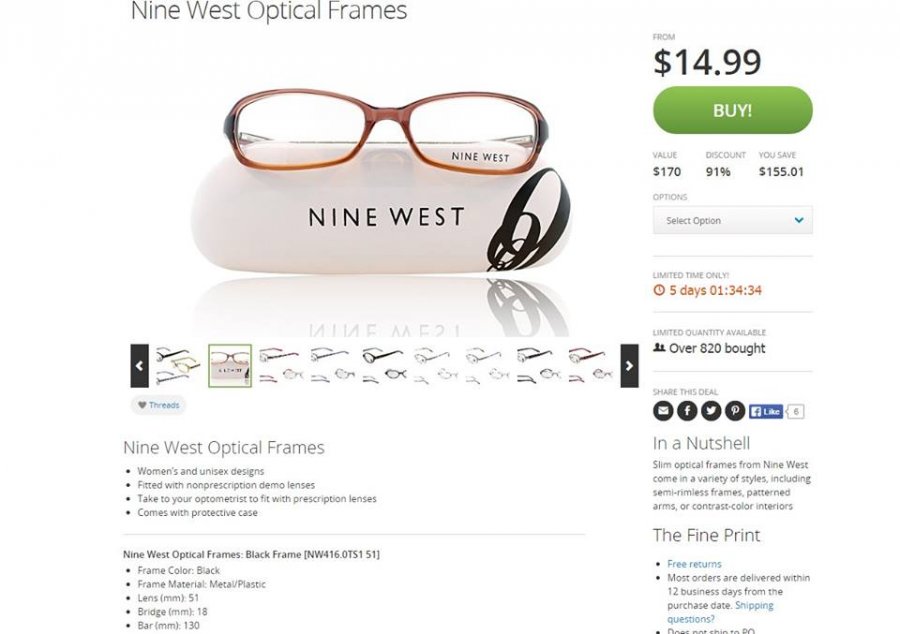Click the Facebook Like button
This screenshot has height=634, width=900.
(766, 411)
